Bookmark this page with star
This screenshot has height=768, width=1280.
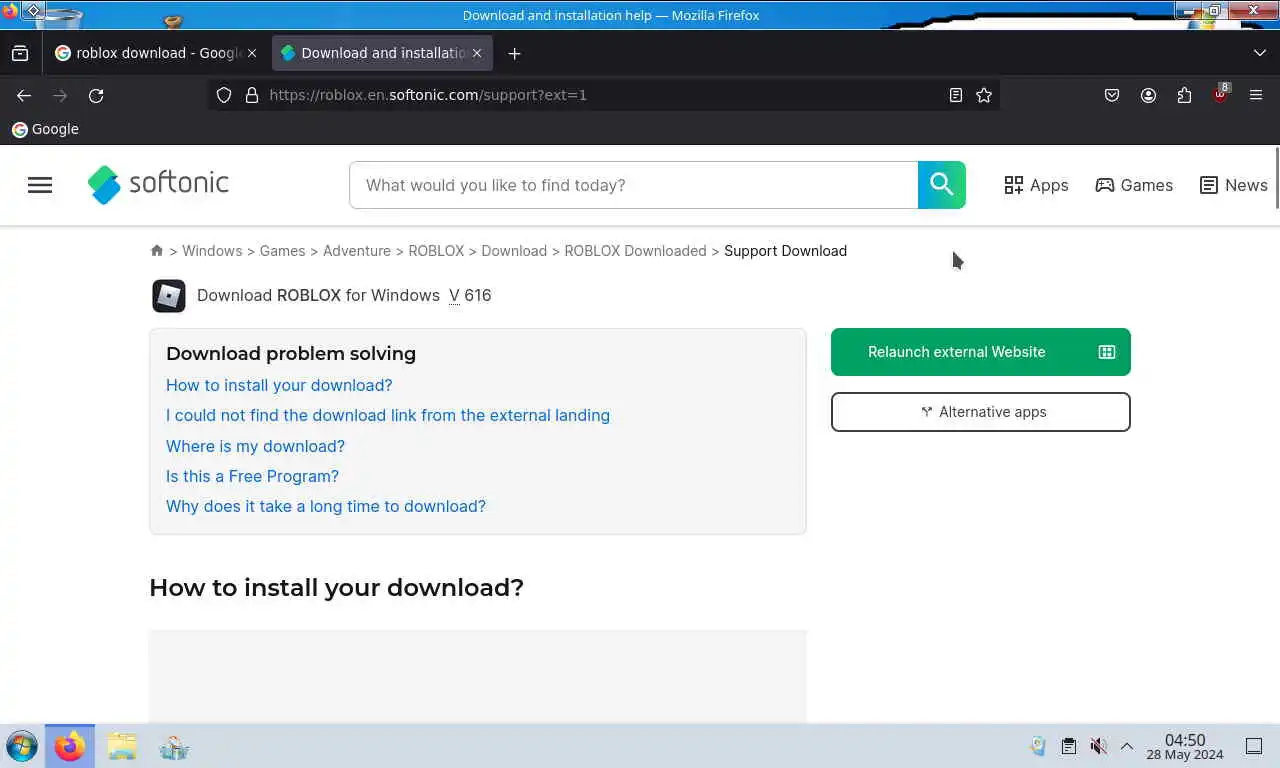pos(984,95)
